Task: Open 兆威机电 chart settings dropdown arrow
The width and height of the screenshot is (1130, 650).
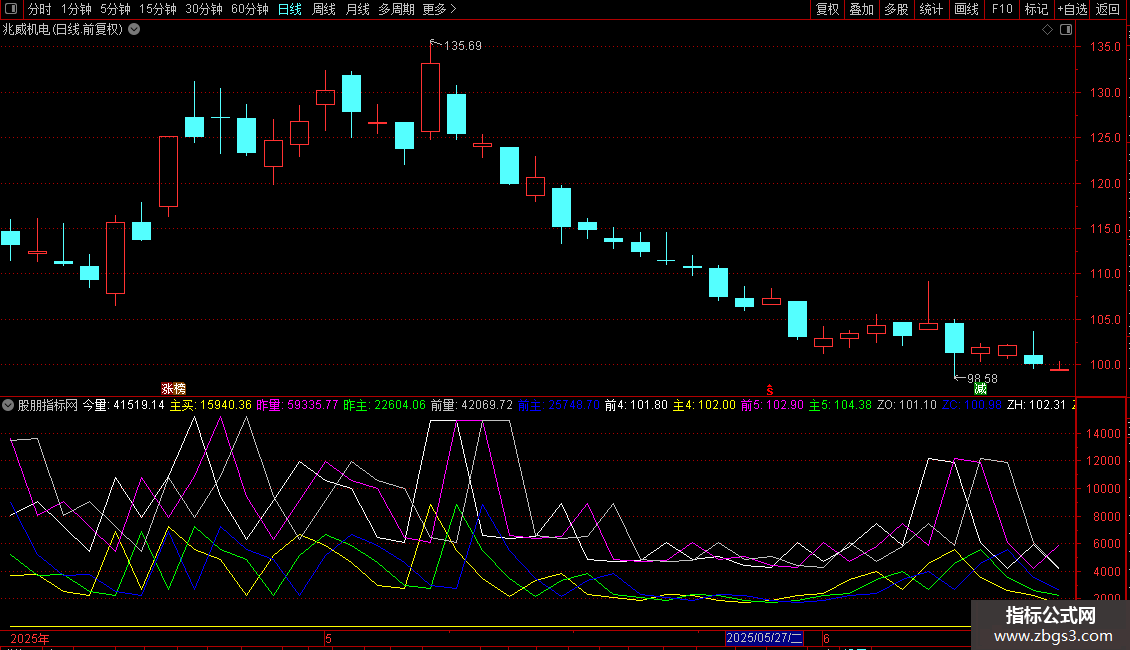Action: point(134,30)
